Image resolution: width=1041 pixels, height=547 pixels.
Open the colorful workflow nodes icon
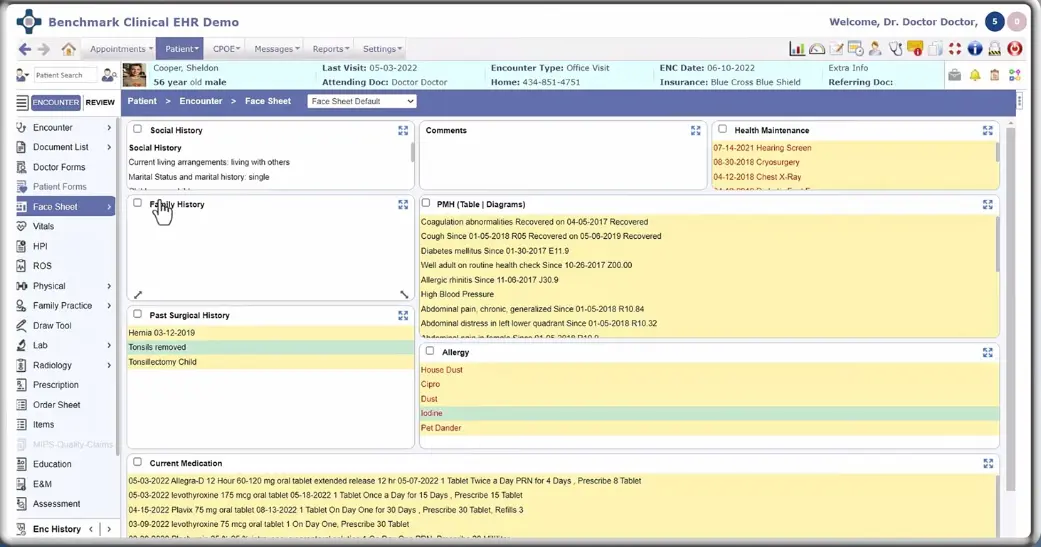(x=1014, y=75)
